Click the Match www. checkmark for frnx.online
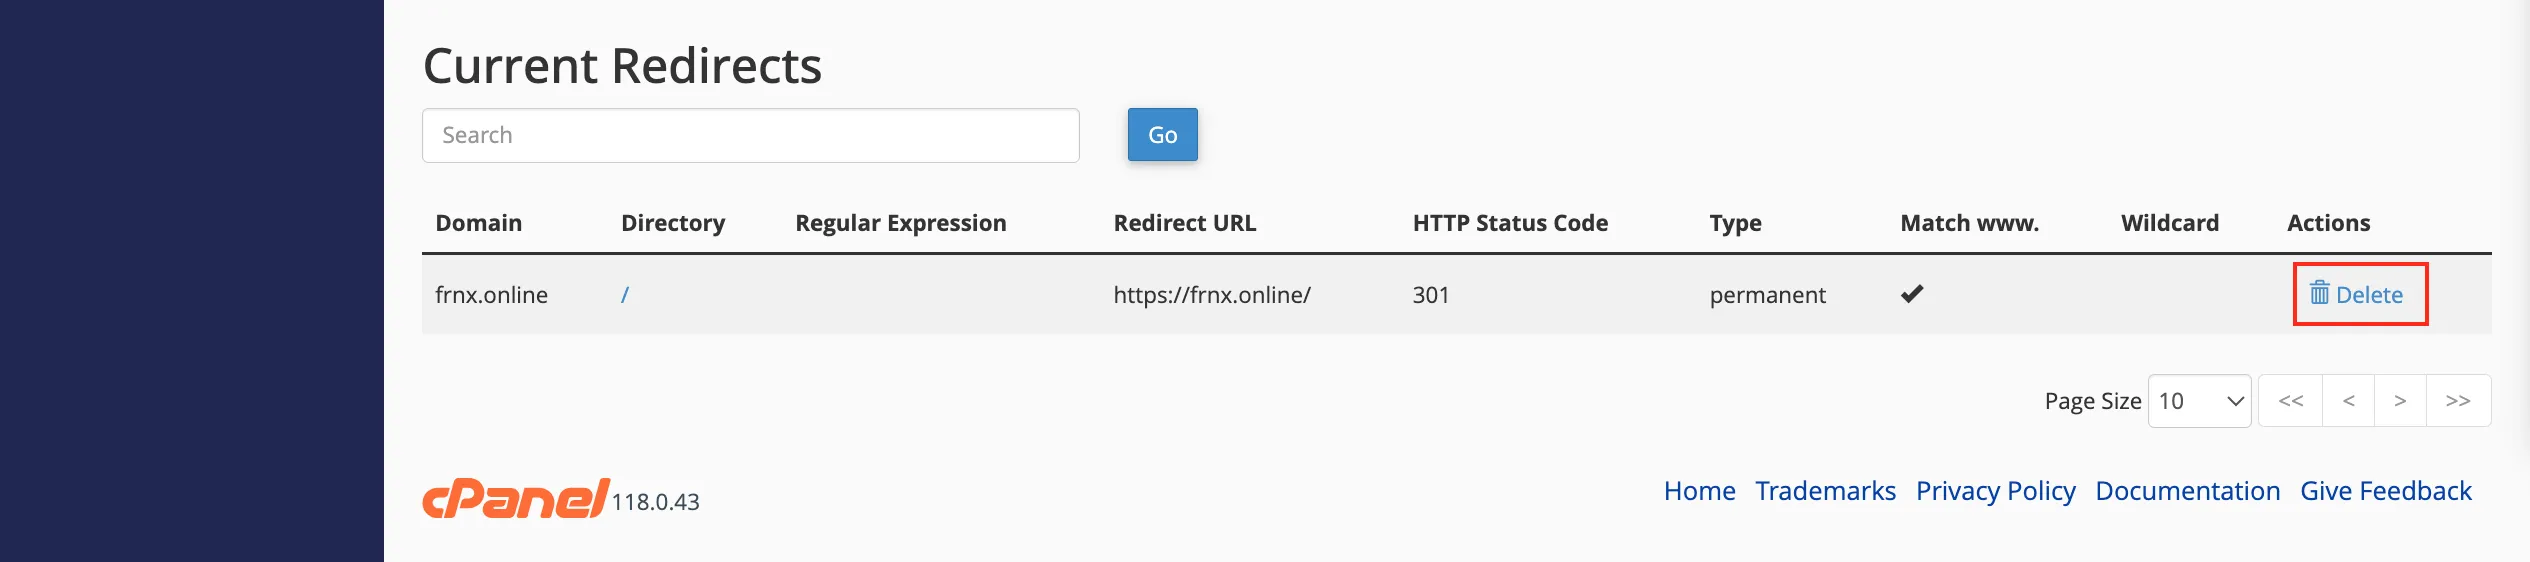Screen dimensions: 2530x562 1912,294
